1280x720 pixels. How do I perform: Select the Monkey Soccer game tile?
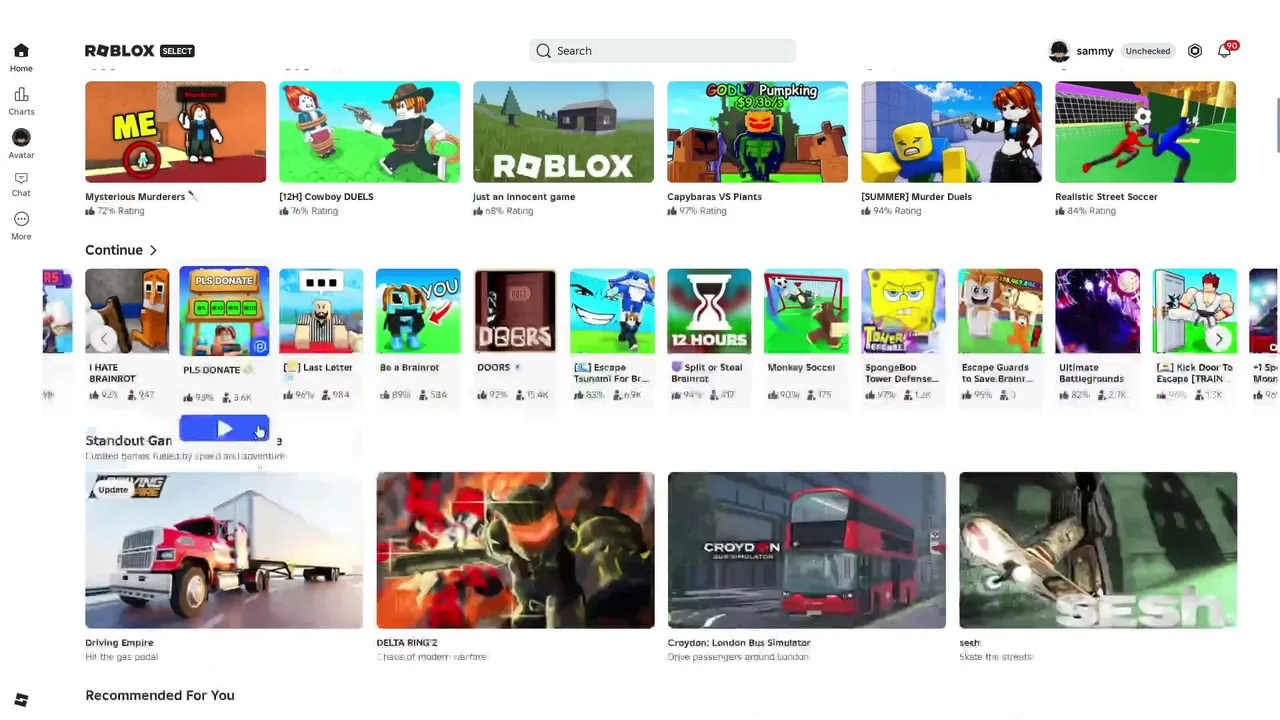pyautogui.click(x=806, y=311)
